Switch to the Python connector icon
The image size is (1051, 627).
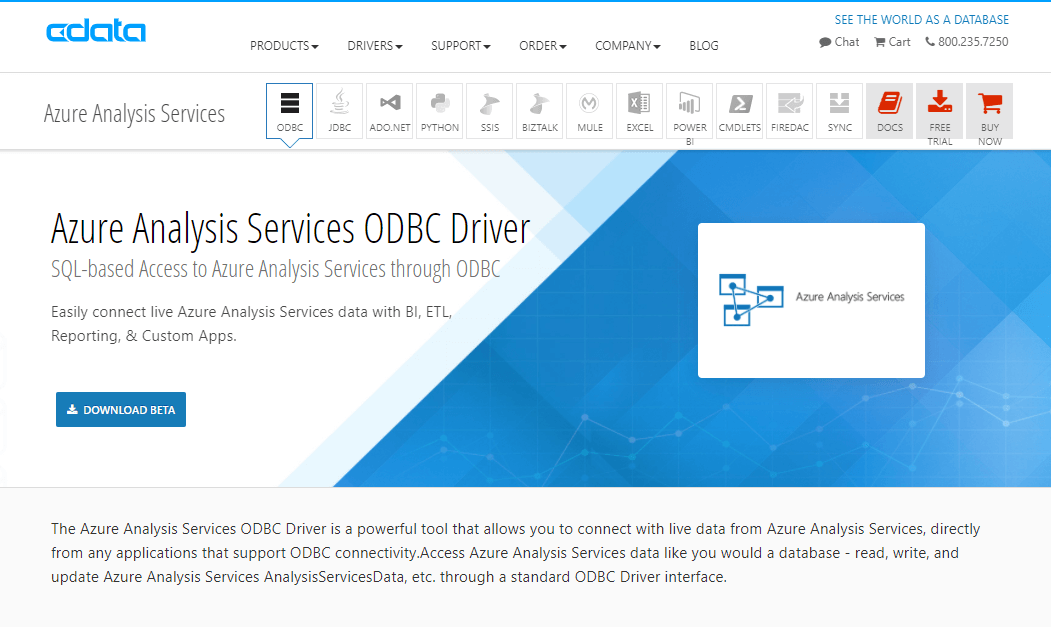(x=440, y=111)
